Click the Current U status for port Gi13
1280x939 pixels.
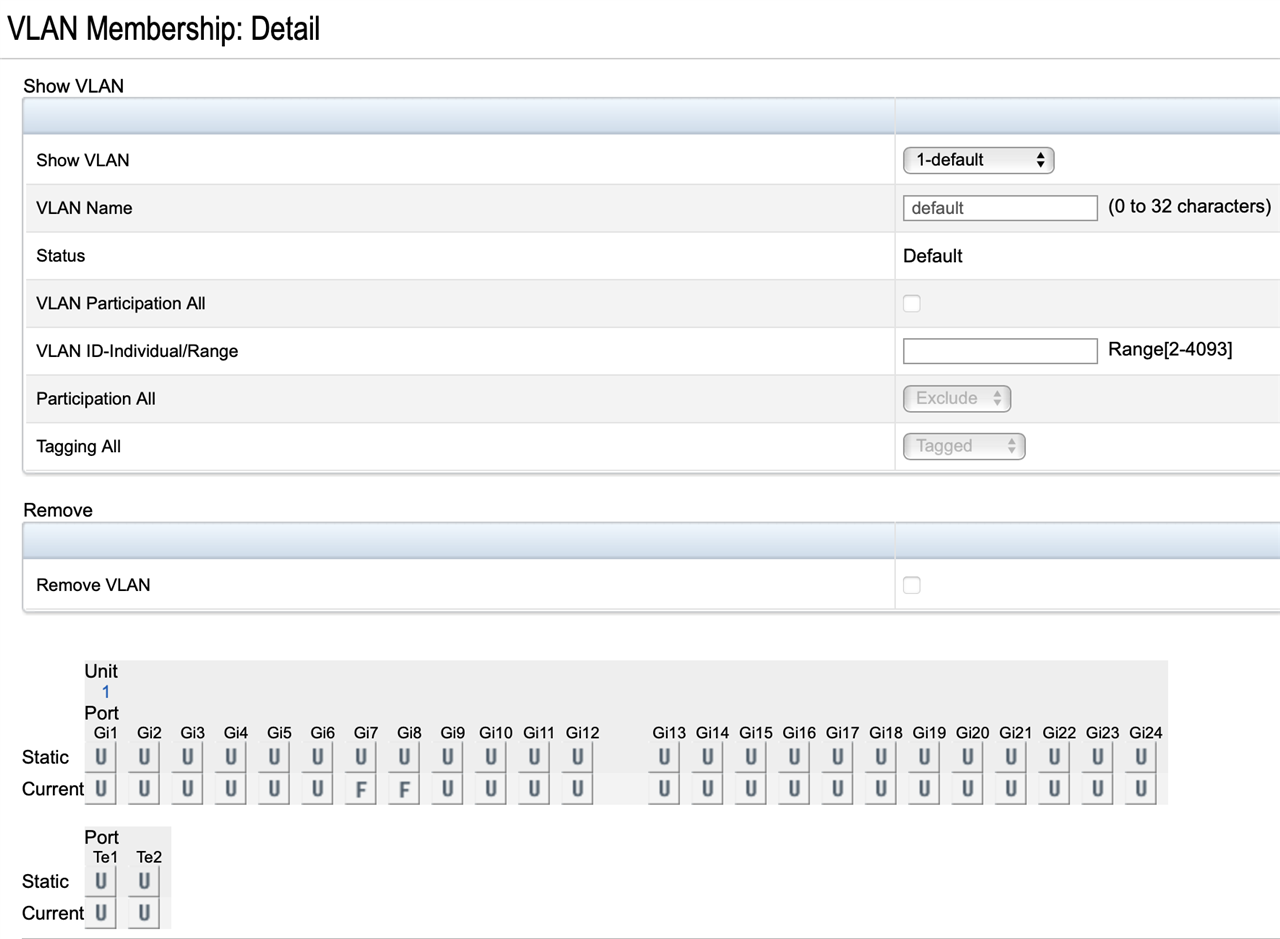(x=664, y=789)
